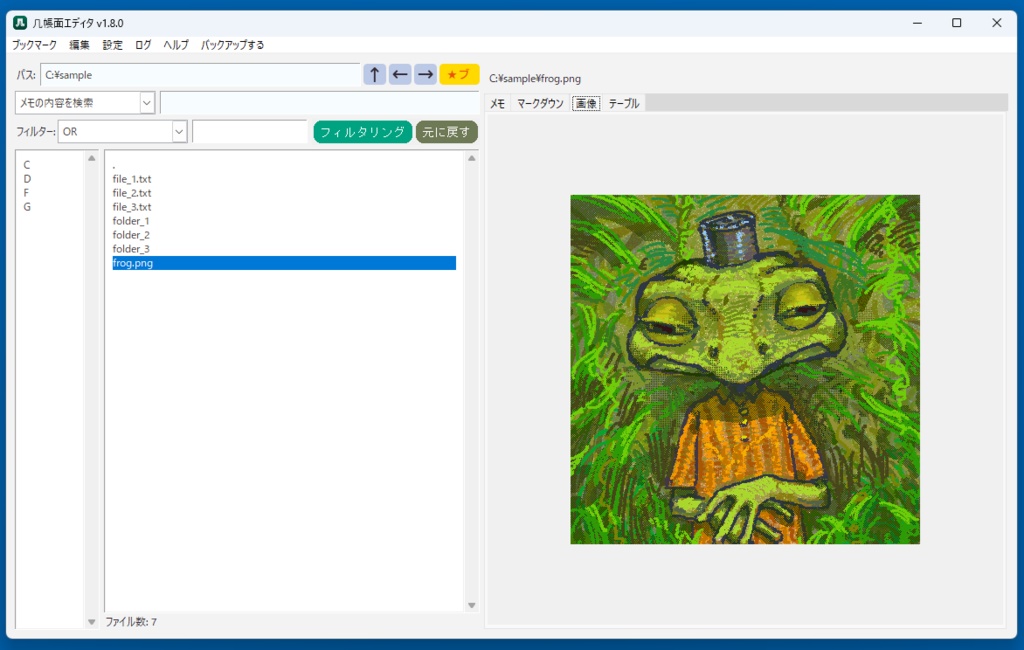Click file list scrollbar down arrow
1024x650 pixels.
click(x=472, y=606)
